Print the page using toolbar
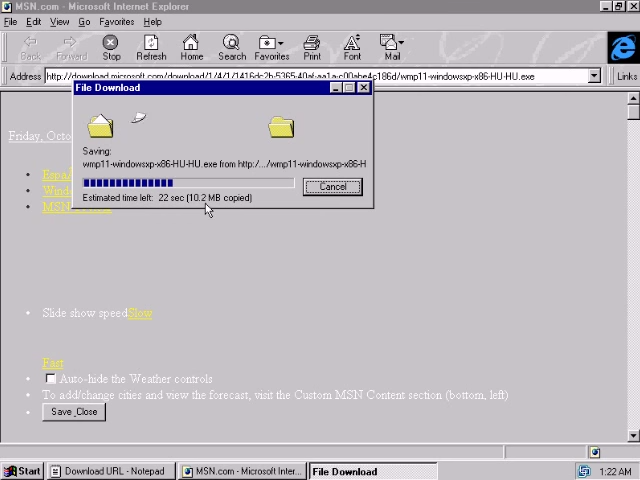640x480 pixels. [x=312, y=48]
